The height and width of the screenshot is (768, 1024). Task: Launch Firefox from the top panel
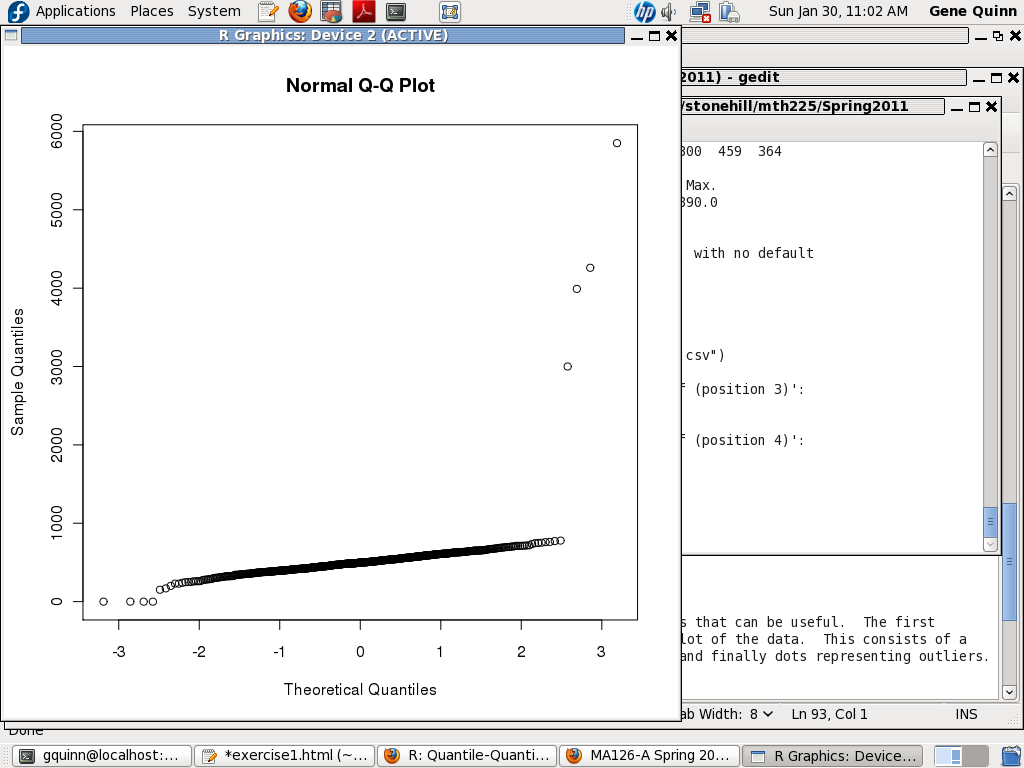pos(299,12)
